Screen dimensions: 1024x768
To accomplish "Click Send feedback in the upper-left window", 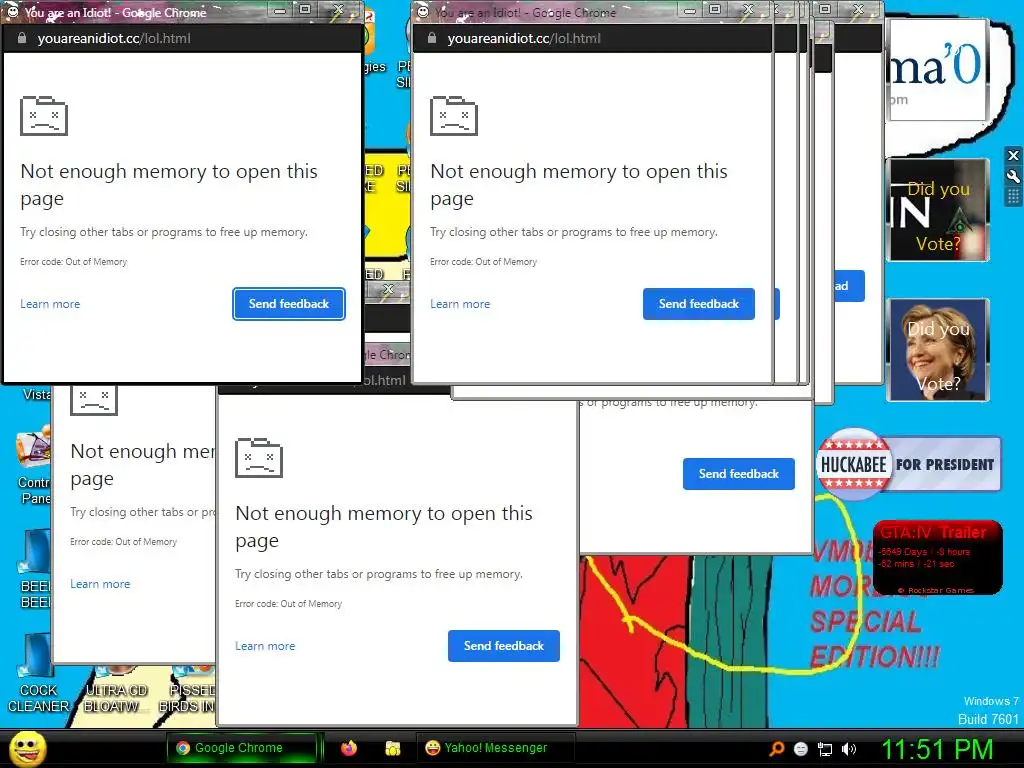I will pos(289,304).
